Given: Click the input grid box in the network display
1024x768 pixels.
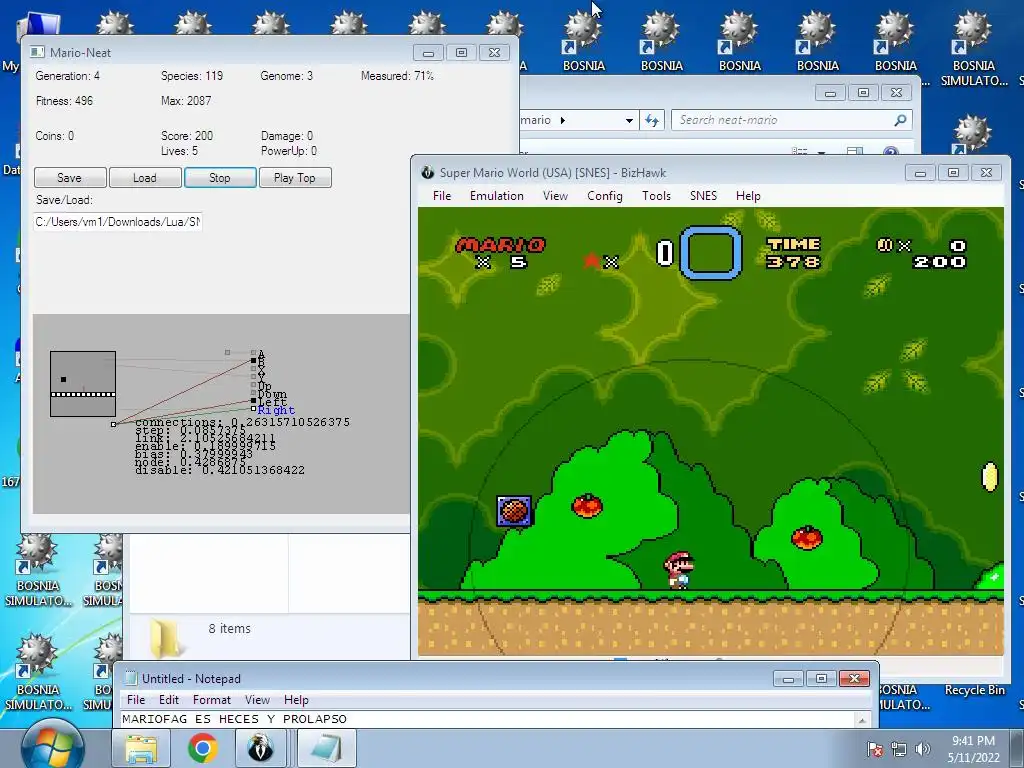Looking at the screenshot, I should pos(83,384).
